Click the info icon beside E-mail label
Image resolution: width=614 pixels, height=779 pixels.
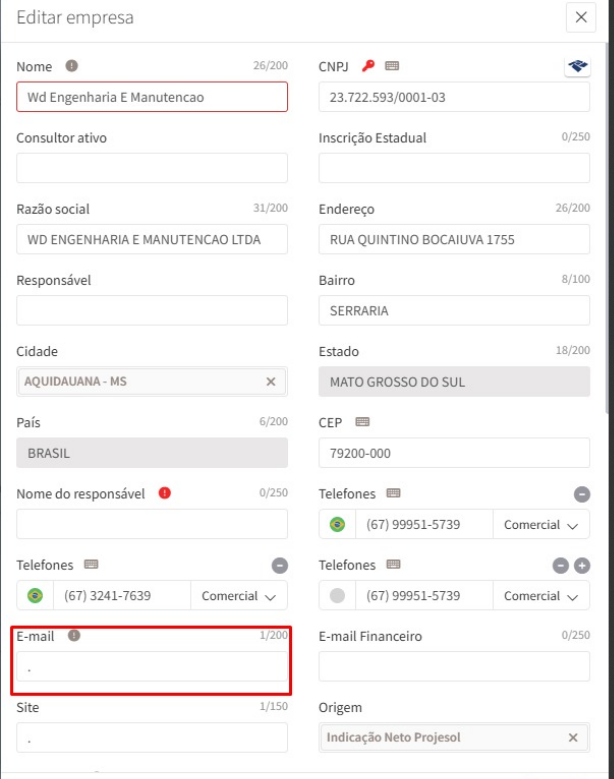[74, 636]
